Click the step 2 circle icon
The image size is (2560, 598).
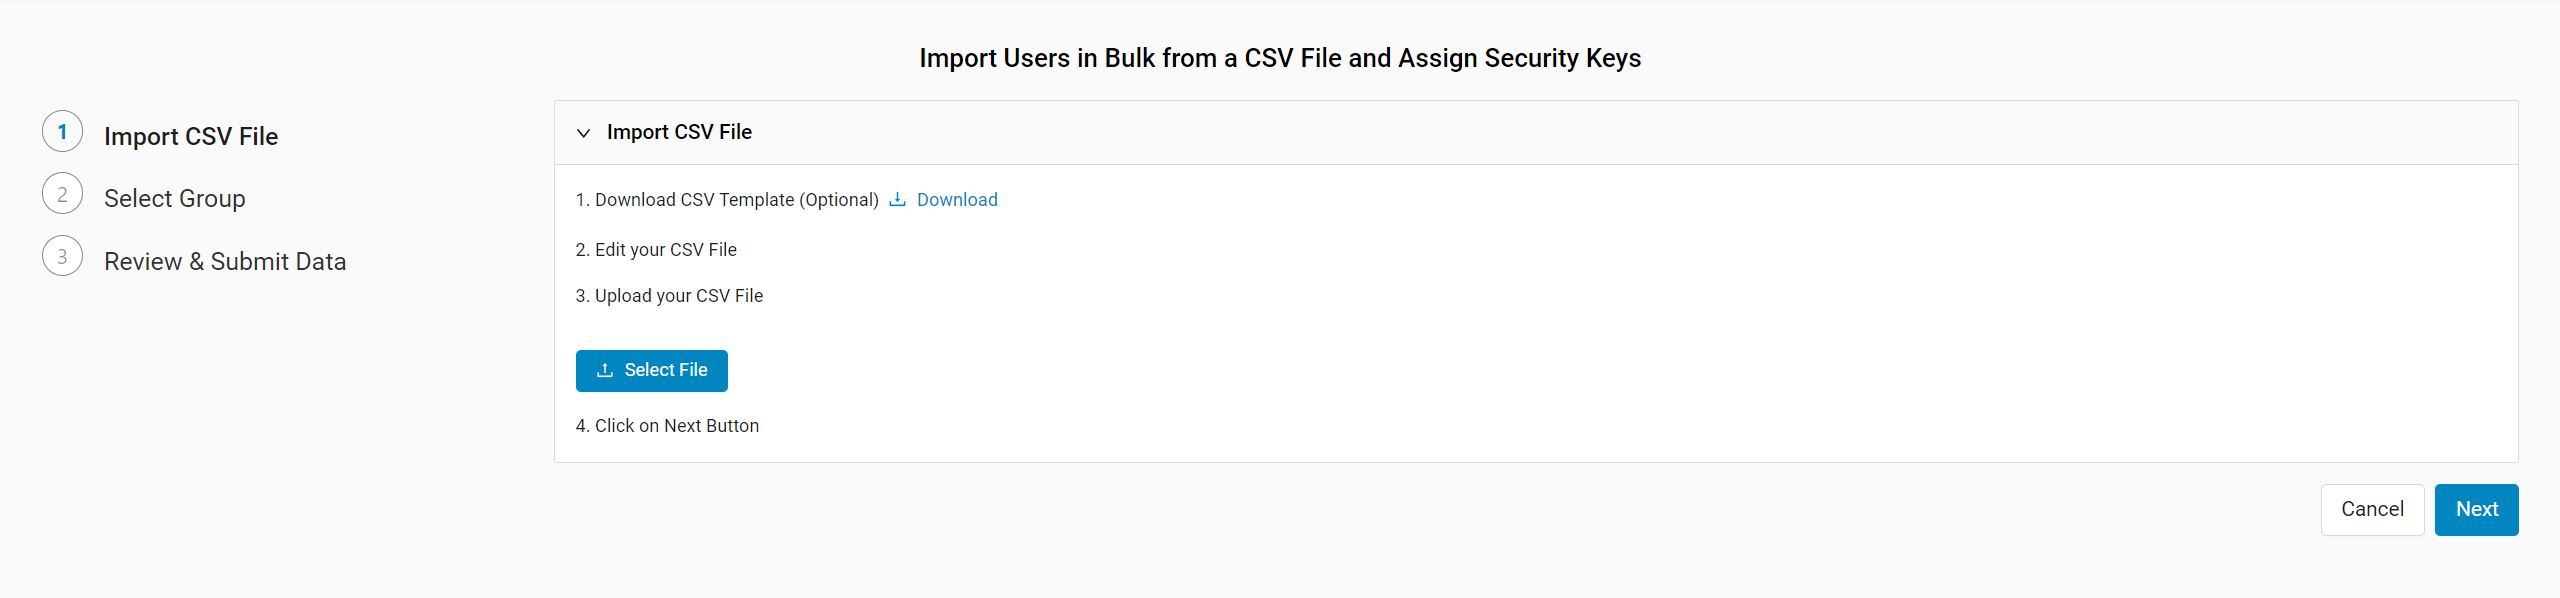pos(62,194)
